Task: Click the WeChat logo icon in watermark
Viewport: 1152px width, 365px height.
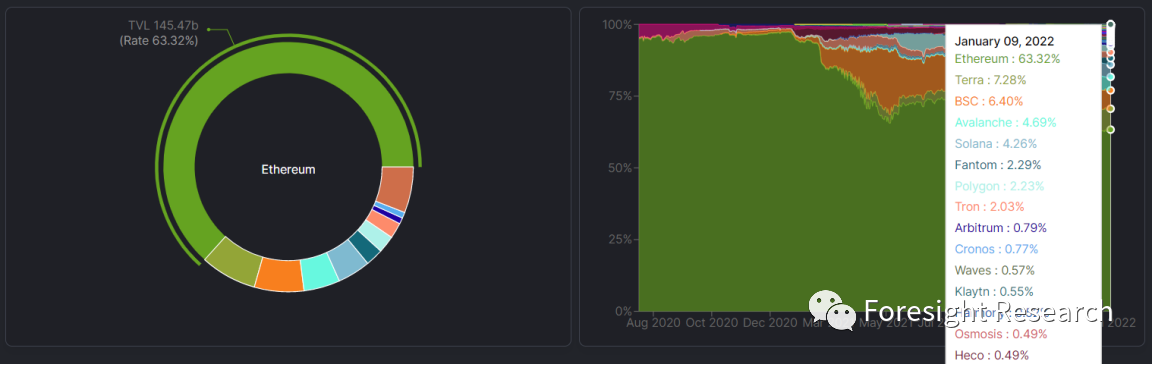Action: [x=832, y=309]
